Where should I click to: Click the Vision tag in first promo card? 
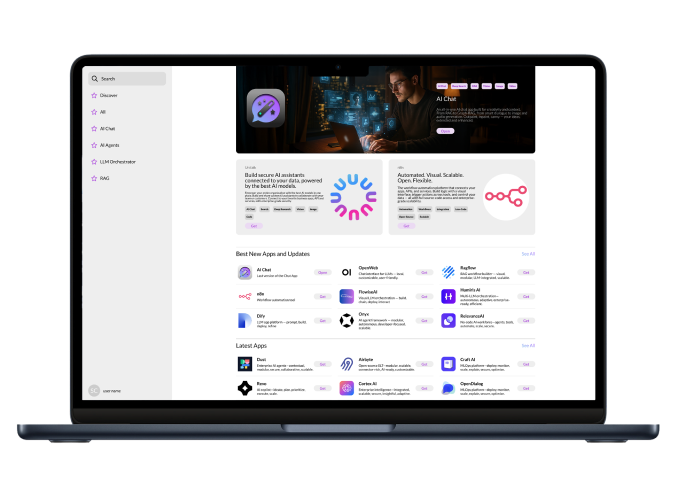click(x=300, y=209)
